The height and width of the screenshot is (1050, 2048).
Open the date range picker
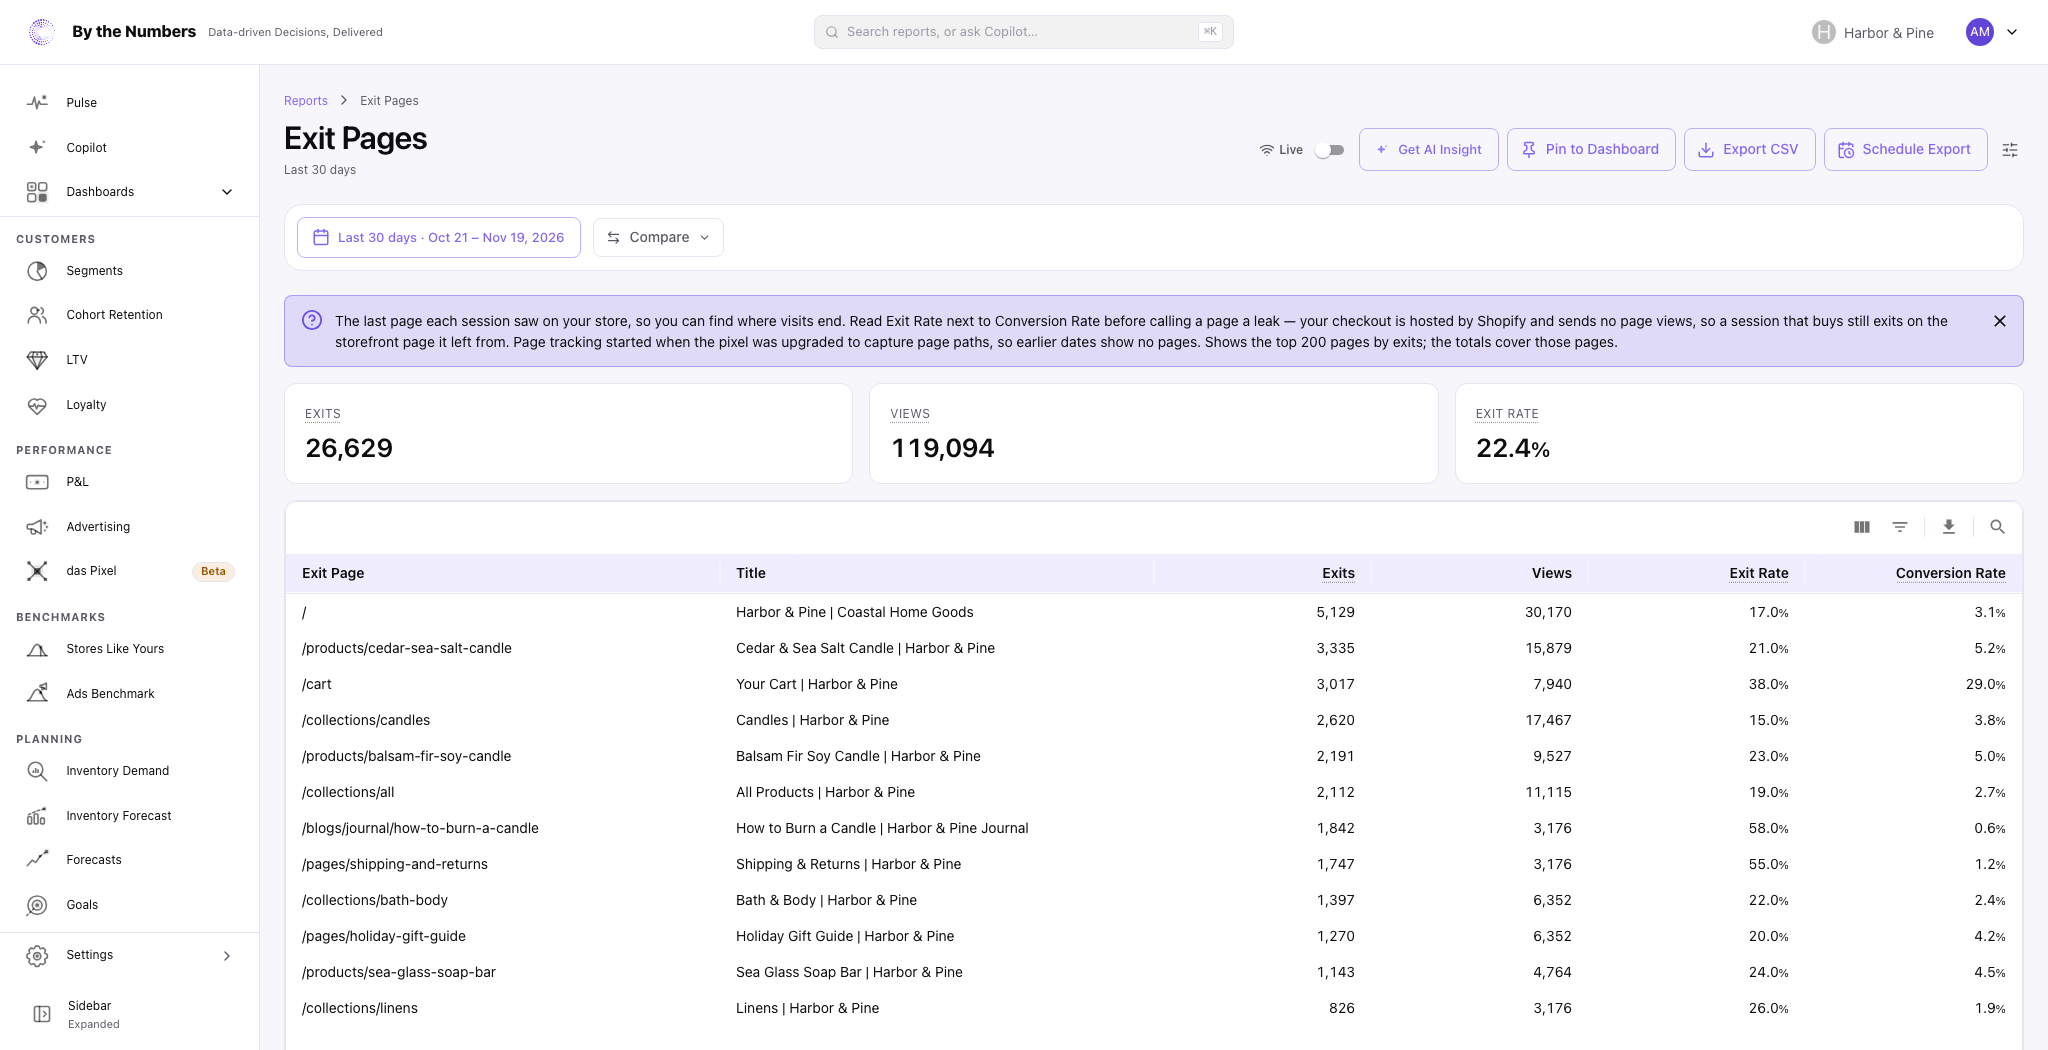click(439, 238)
